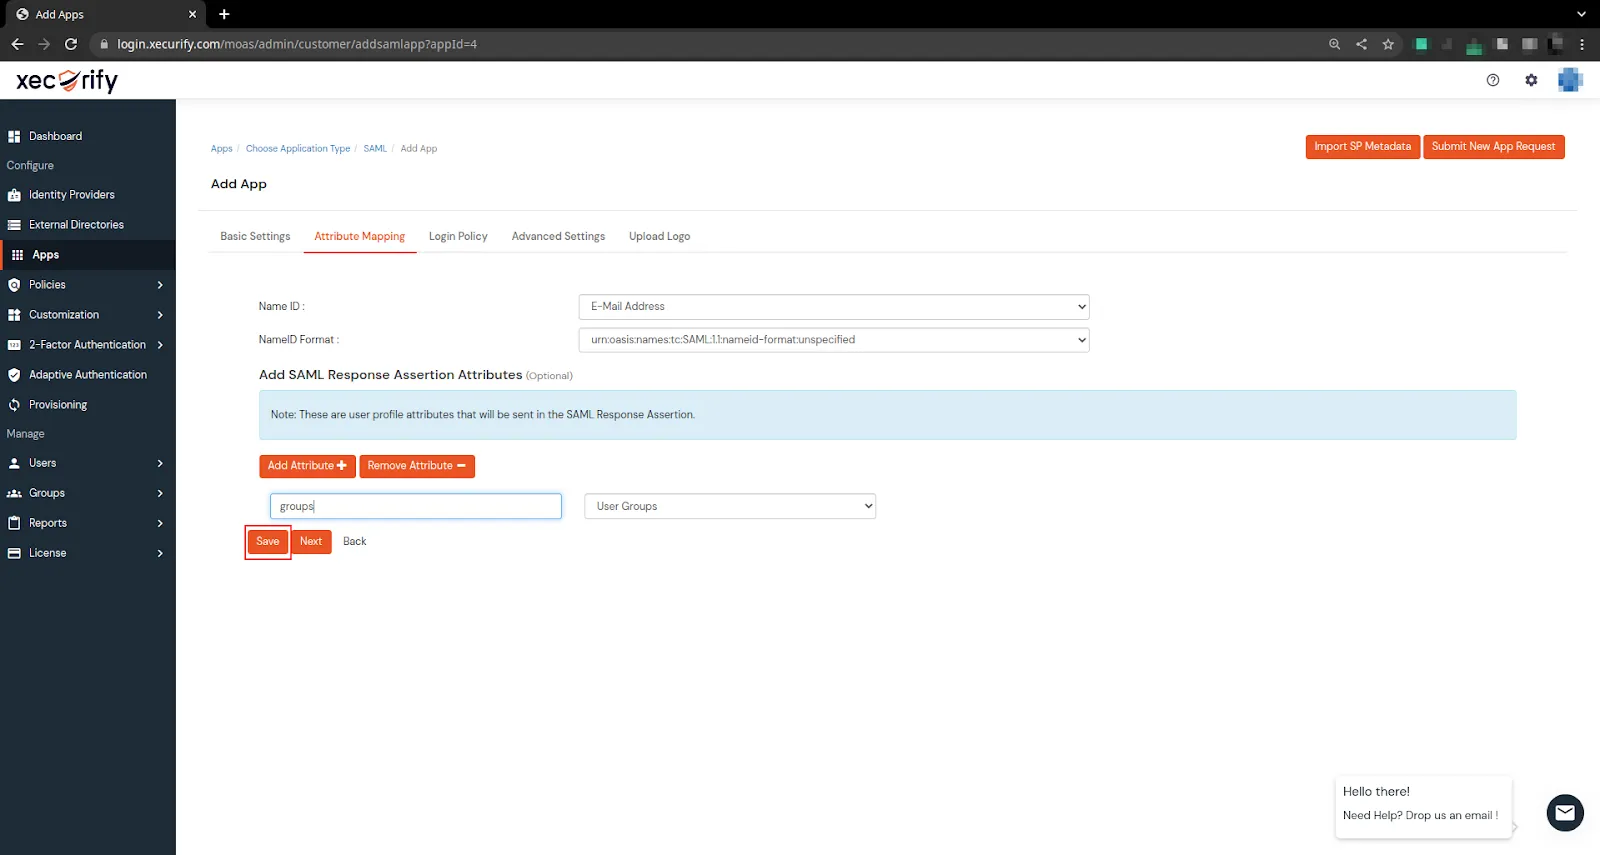Click the License card icon
Screen dimensions: 1600x855
click(14, 553)
